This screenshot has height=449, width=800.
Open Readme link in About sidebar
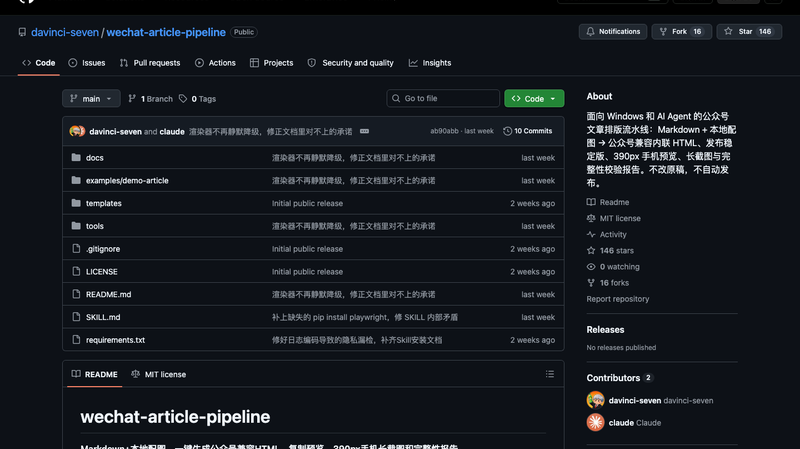(x=608, y=202)
